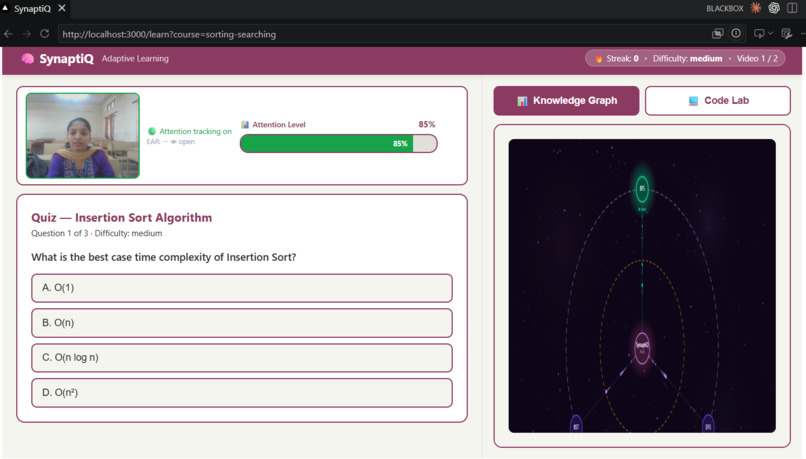Open the orange starburst extension icon
The width and height of the screenshot is (806, 459).
click(756, 8)
